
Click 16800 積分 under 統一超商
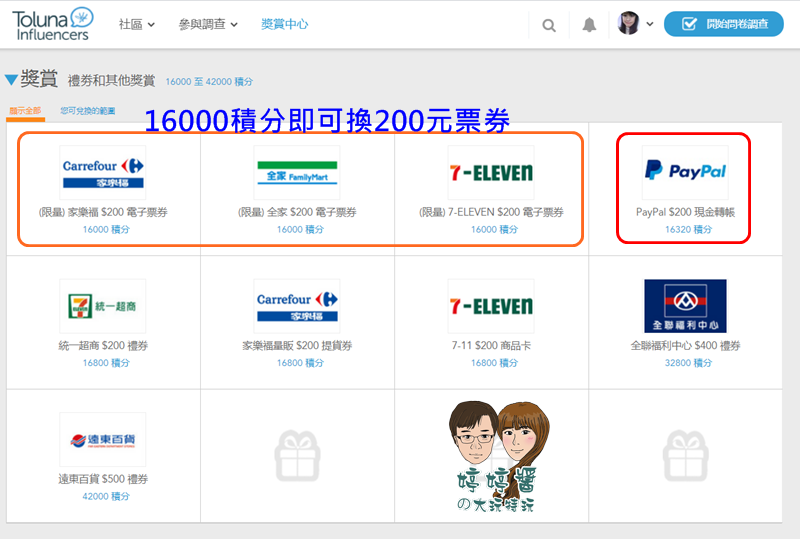click(x=106, y=363)
